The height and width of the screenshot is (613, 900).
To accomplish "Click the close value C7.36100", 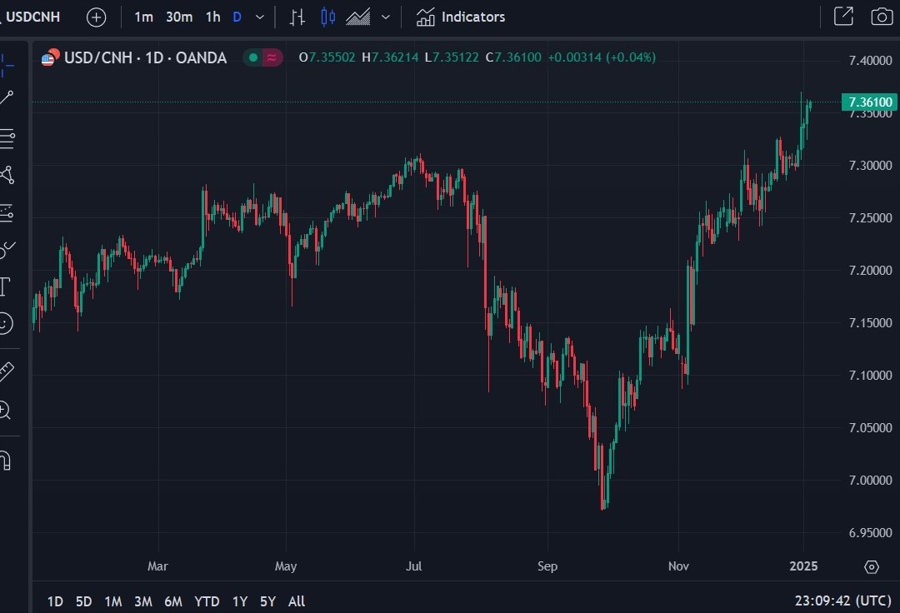I will coord(513,57).
